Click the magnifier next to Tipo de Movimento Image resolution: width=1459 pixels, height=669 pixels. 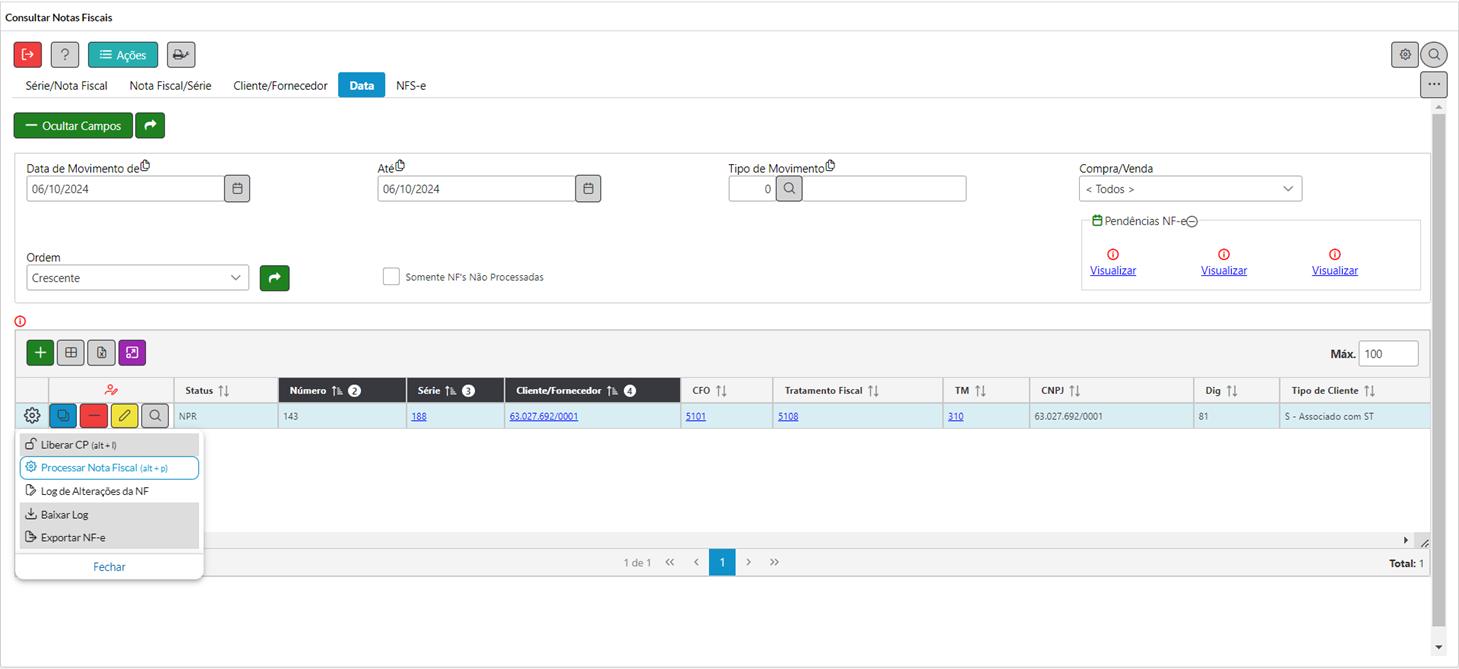point(789,189)
